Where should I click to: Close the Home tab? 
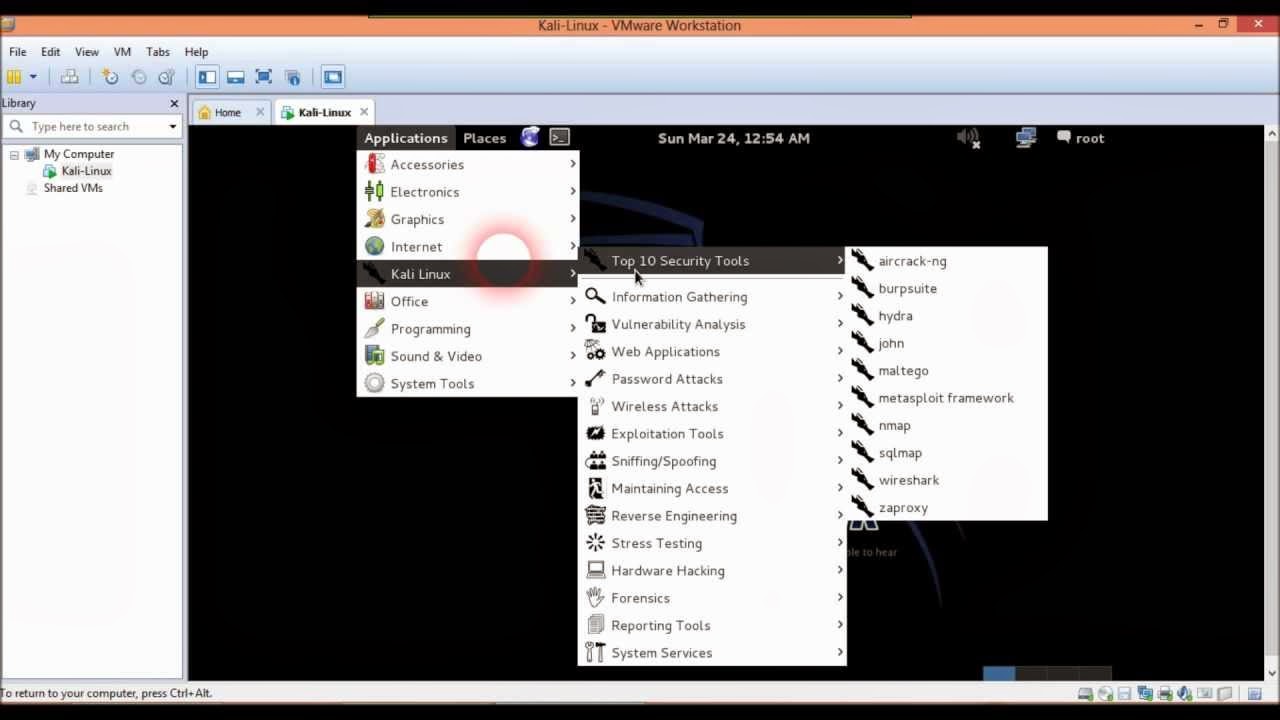click(260, 112)
